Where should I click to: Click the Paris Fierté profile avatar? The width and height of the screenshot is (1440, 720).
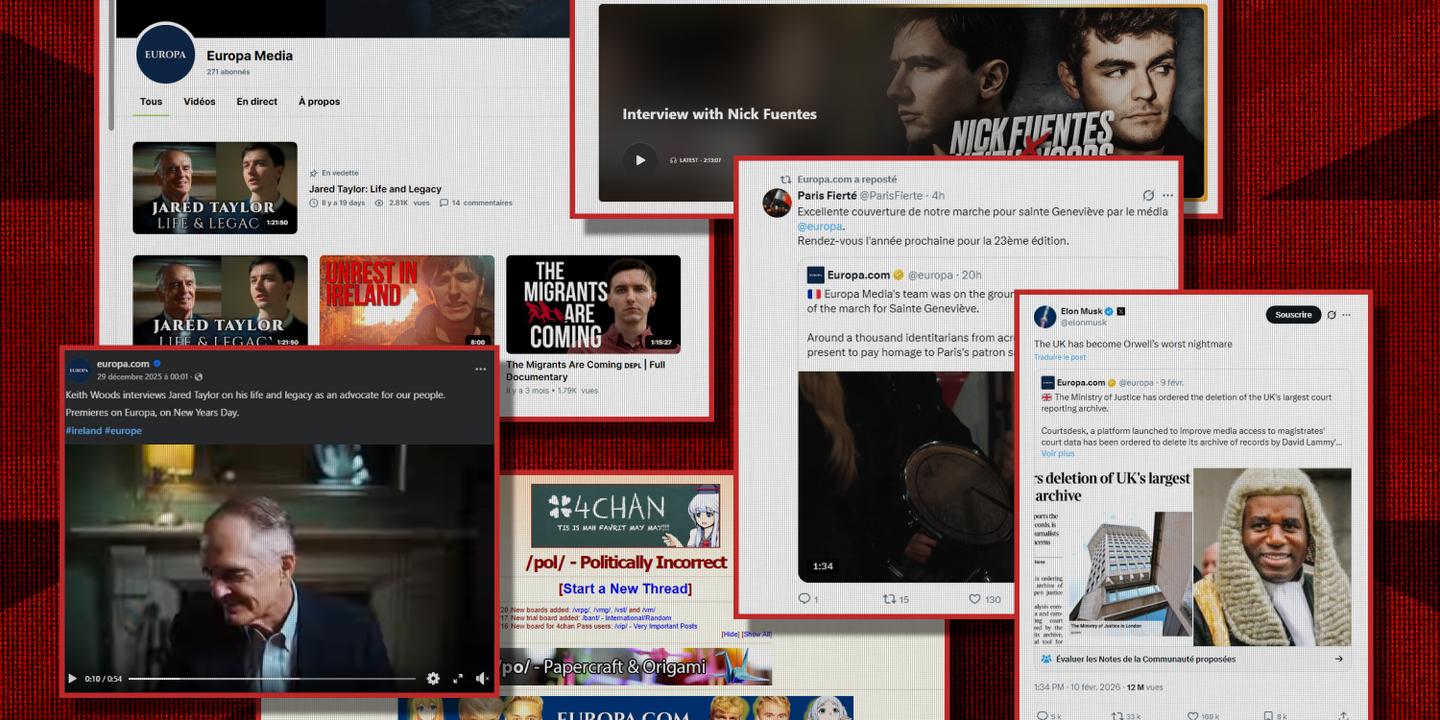click(777, 203)
